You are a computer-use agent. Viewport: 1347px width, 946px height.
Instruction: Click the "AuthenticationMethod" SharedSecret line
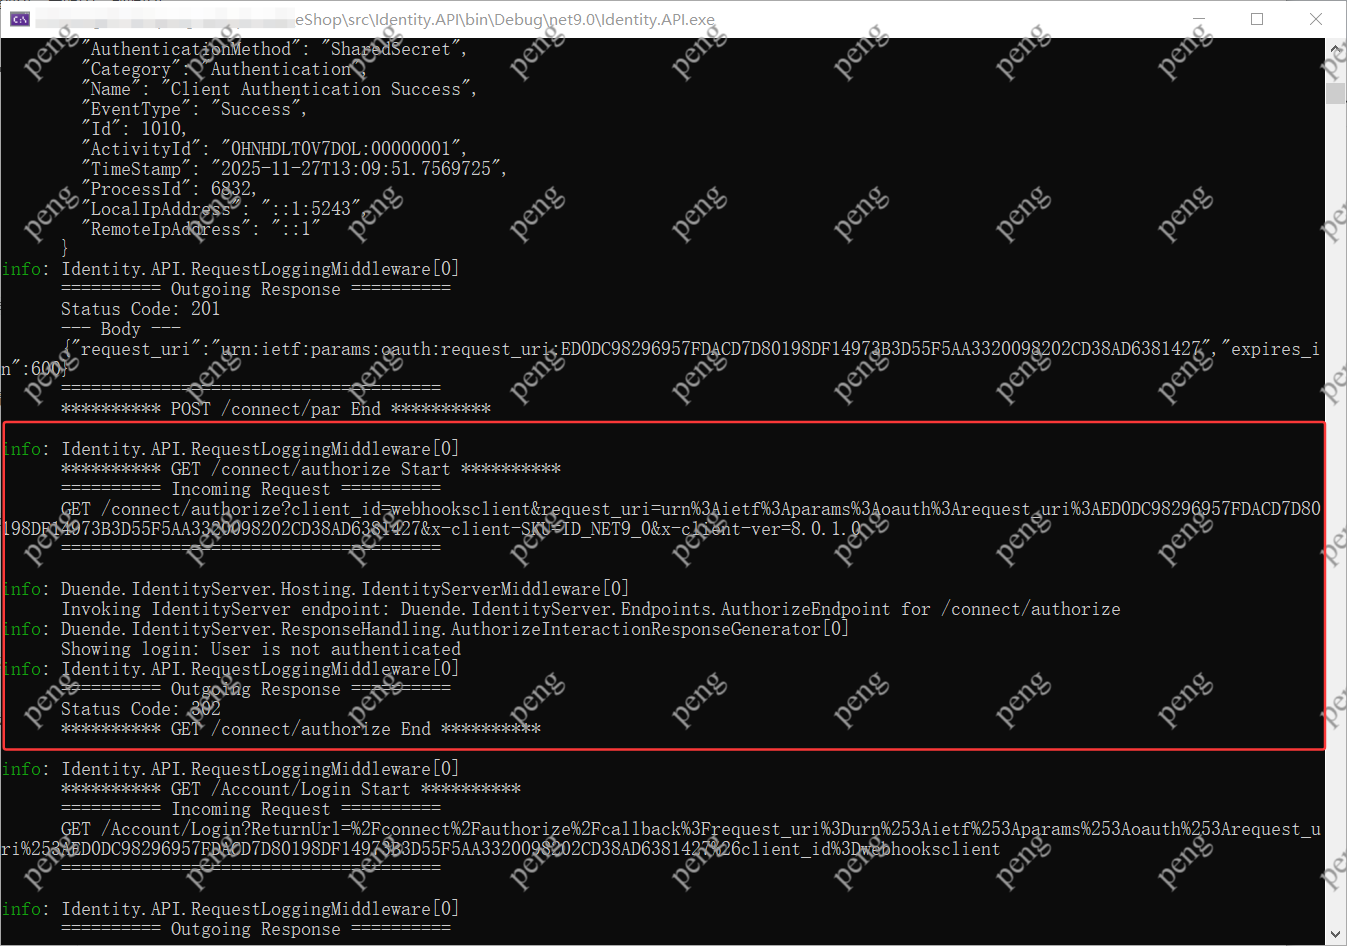[x=274, y=49]
